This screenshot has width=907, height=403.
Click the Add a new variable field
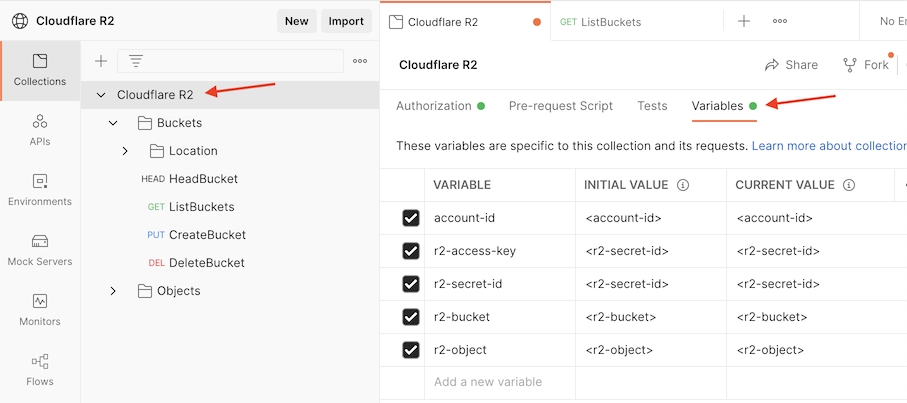[488, 382]
